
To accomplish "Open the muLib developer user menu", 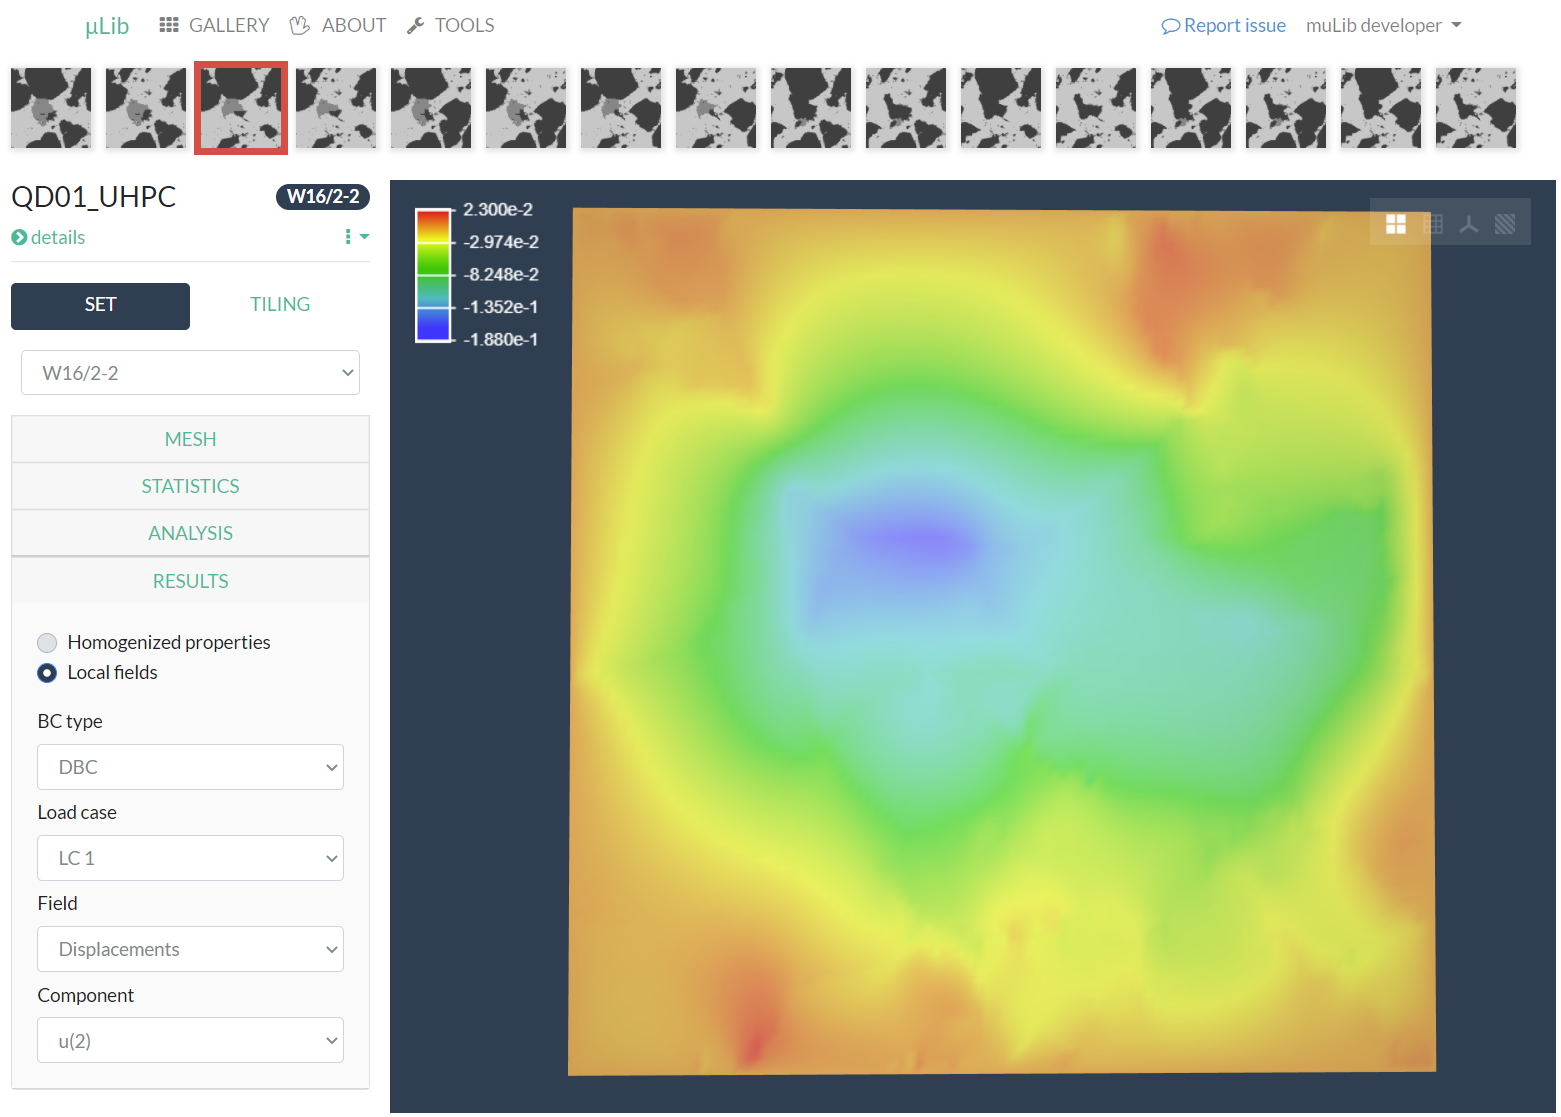I will [x=1383, y=26].
